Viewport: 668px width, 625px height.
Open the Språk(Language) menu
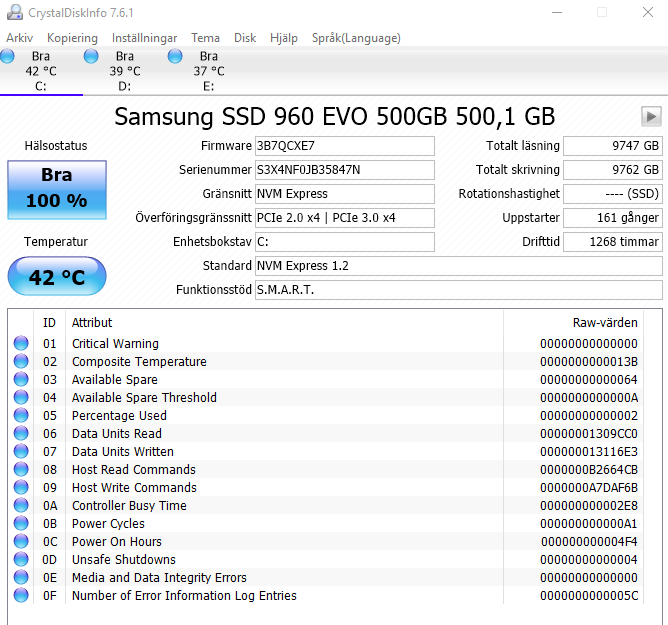(x=356, y=38)
